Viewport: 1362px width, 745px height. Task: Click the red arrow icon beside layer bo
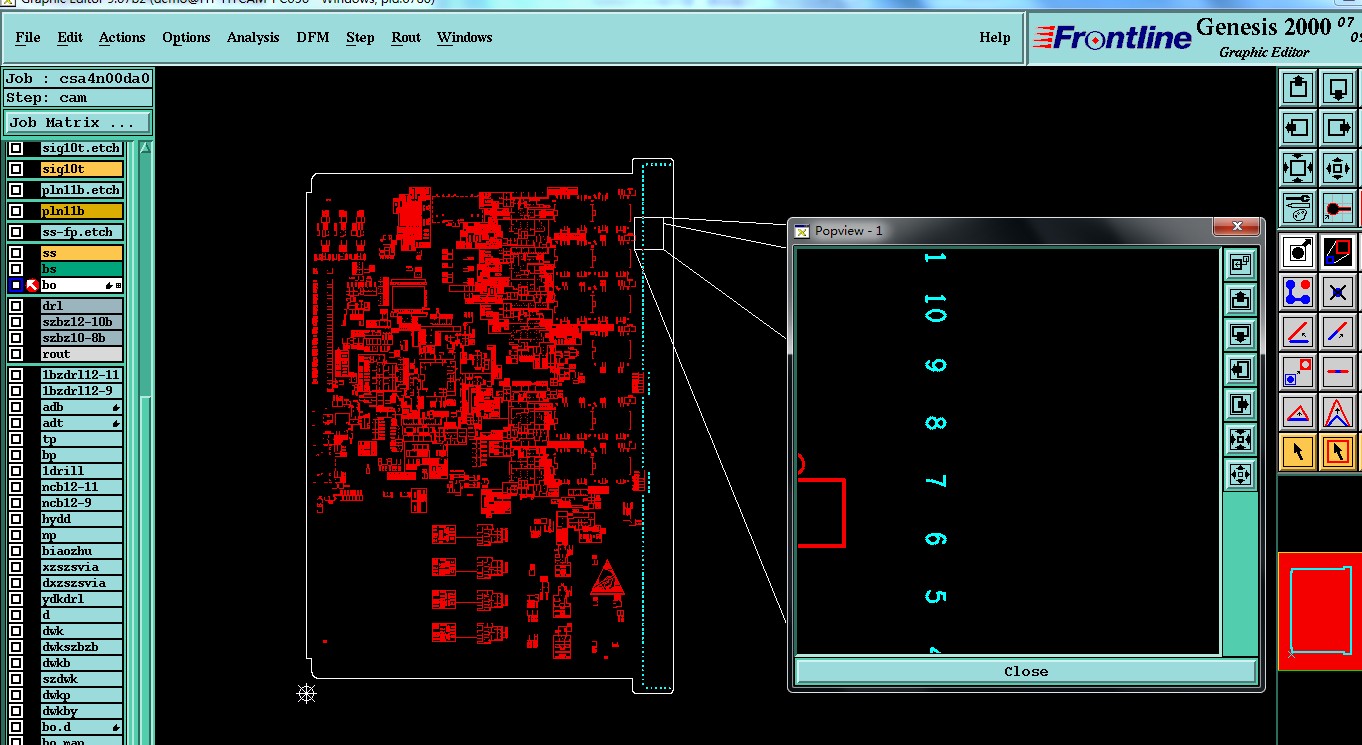click(32, 285)
